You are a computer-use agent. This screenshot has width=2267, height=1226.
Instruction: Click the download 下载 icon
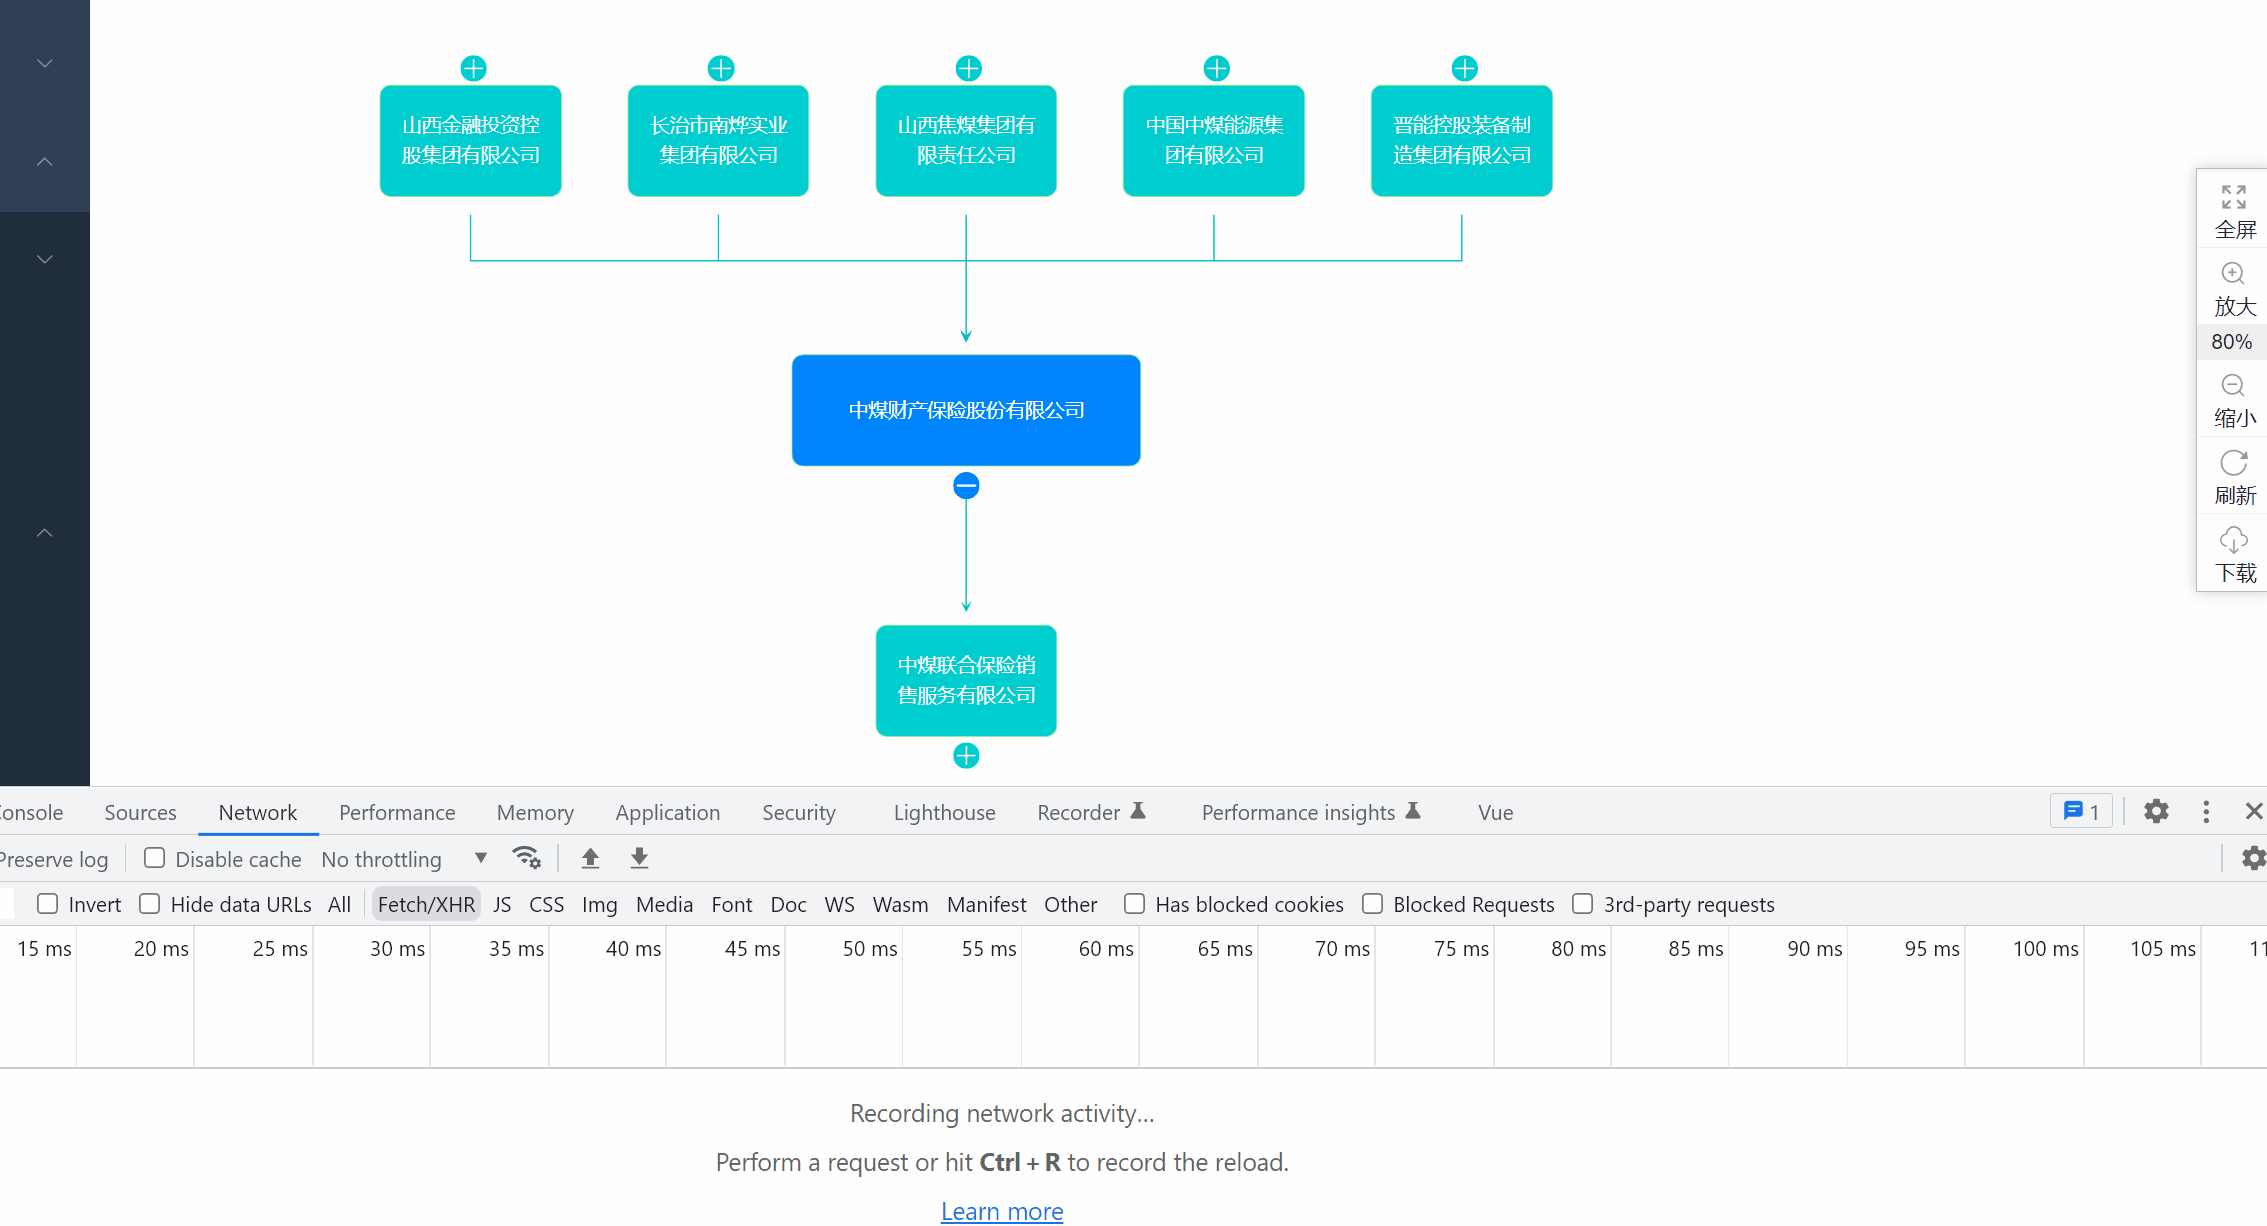[x=2233, y=541]
